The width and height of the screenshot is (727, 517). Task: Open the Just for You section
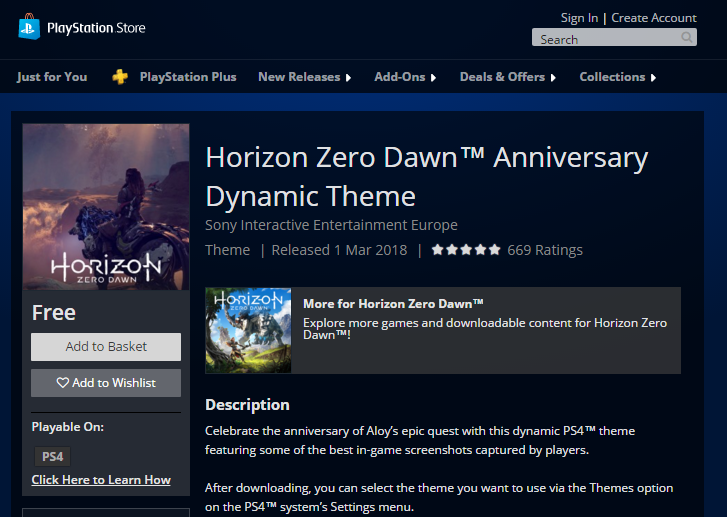tap(52, 77)
